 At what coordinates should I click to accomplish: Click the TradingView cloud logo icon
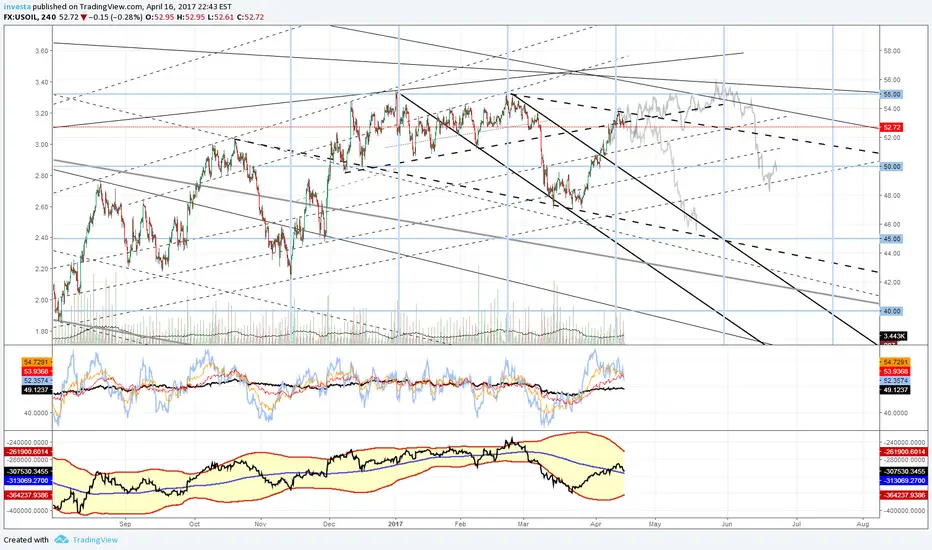61,540
